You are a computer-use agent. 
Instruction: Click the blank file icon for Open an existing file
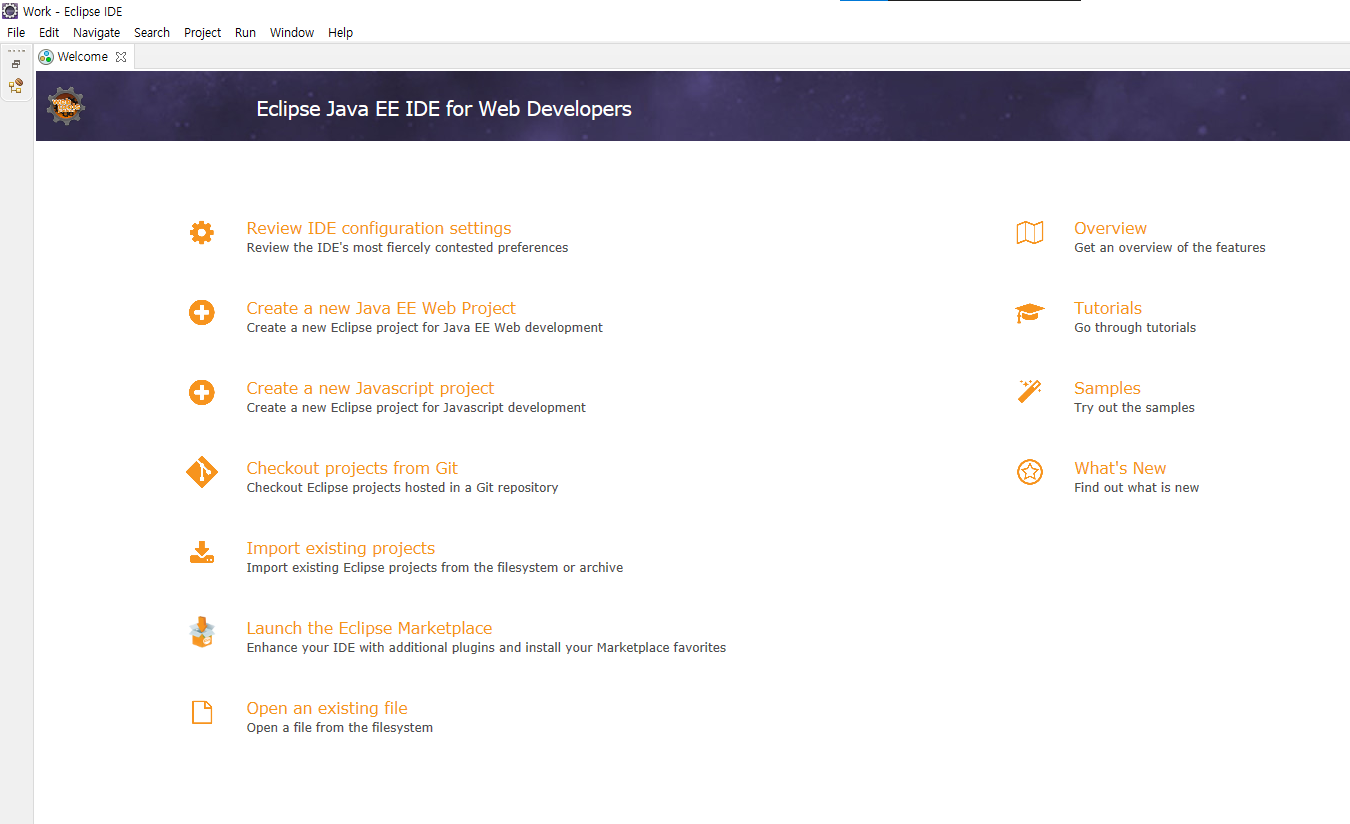click(202, 712)
